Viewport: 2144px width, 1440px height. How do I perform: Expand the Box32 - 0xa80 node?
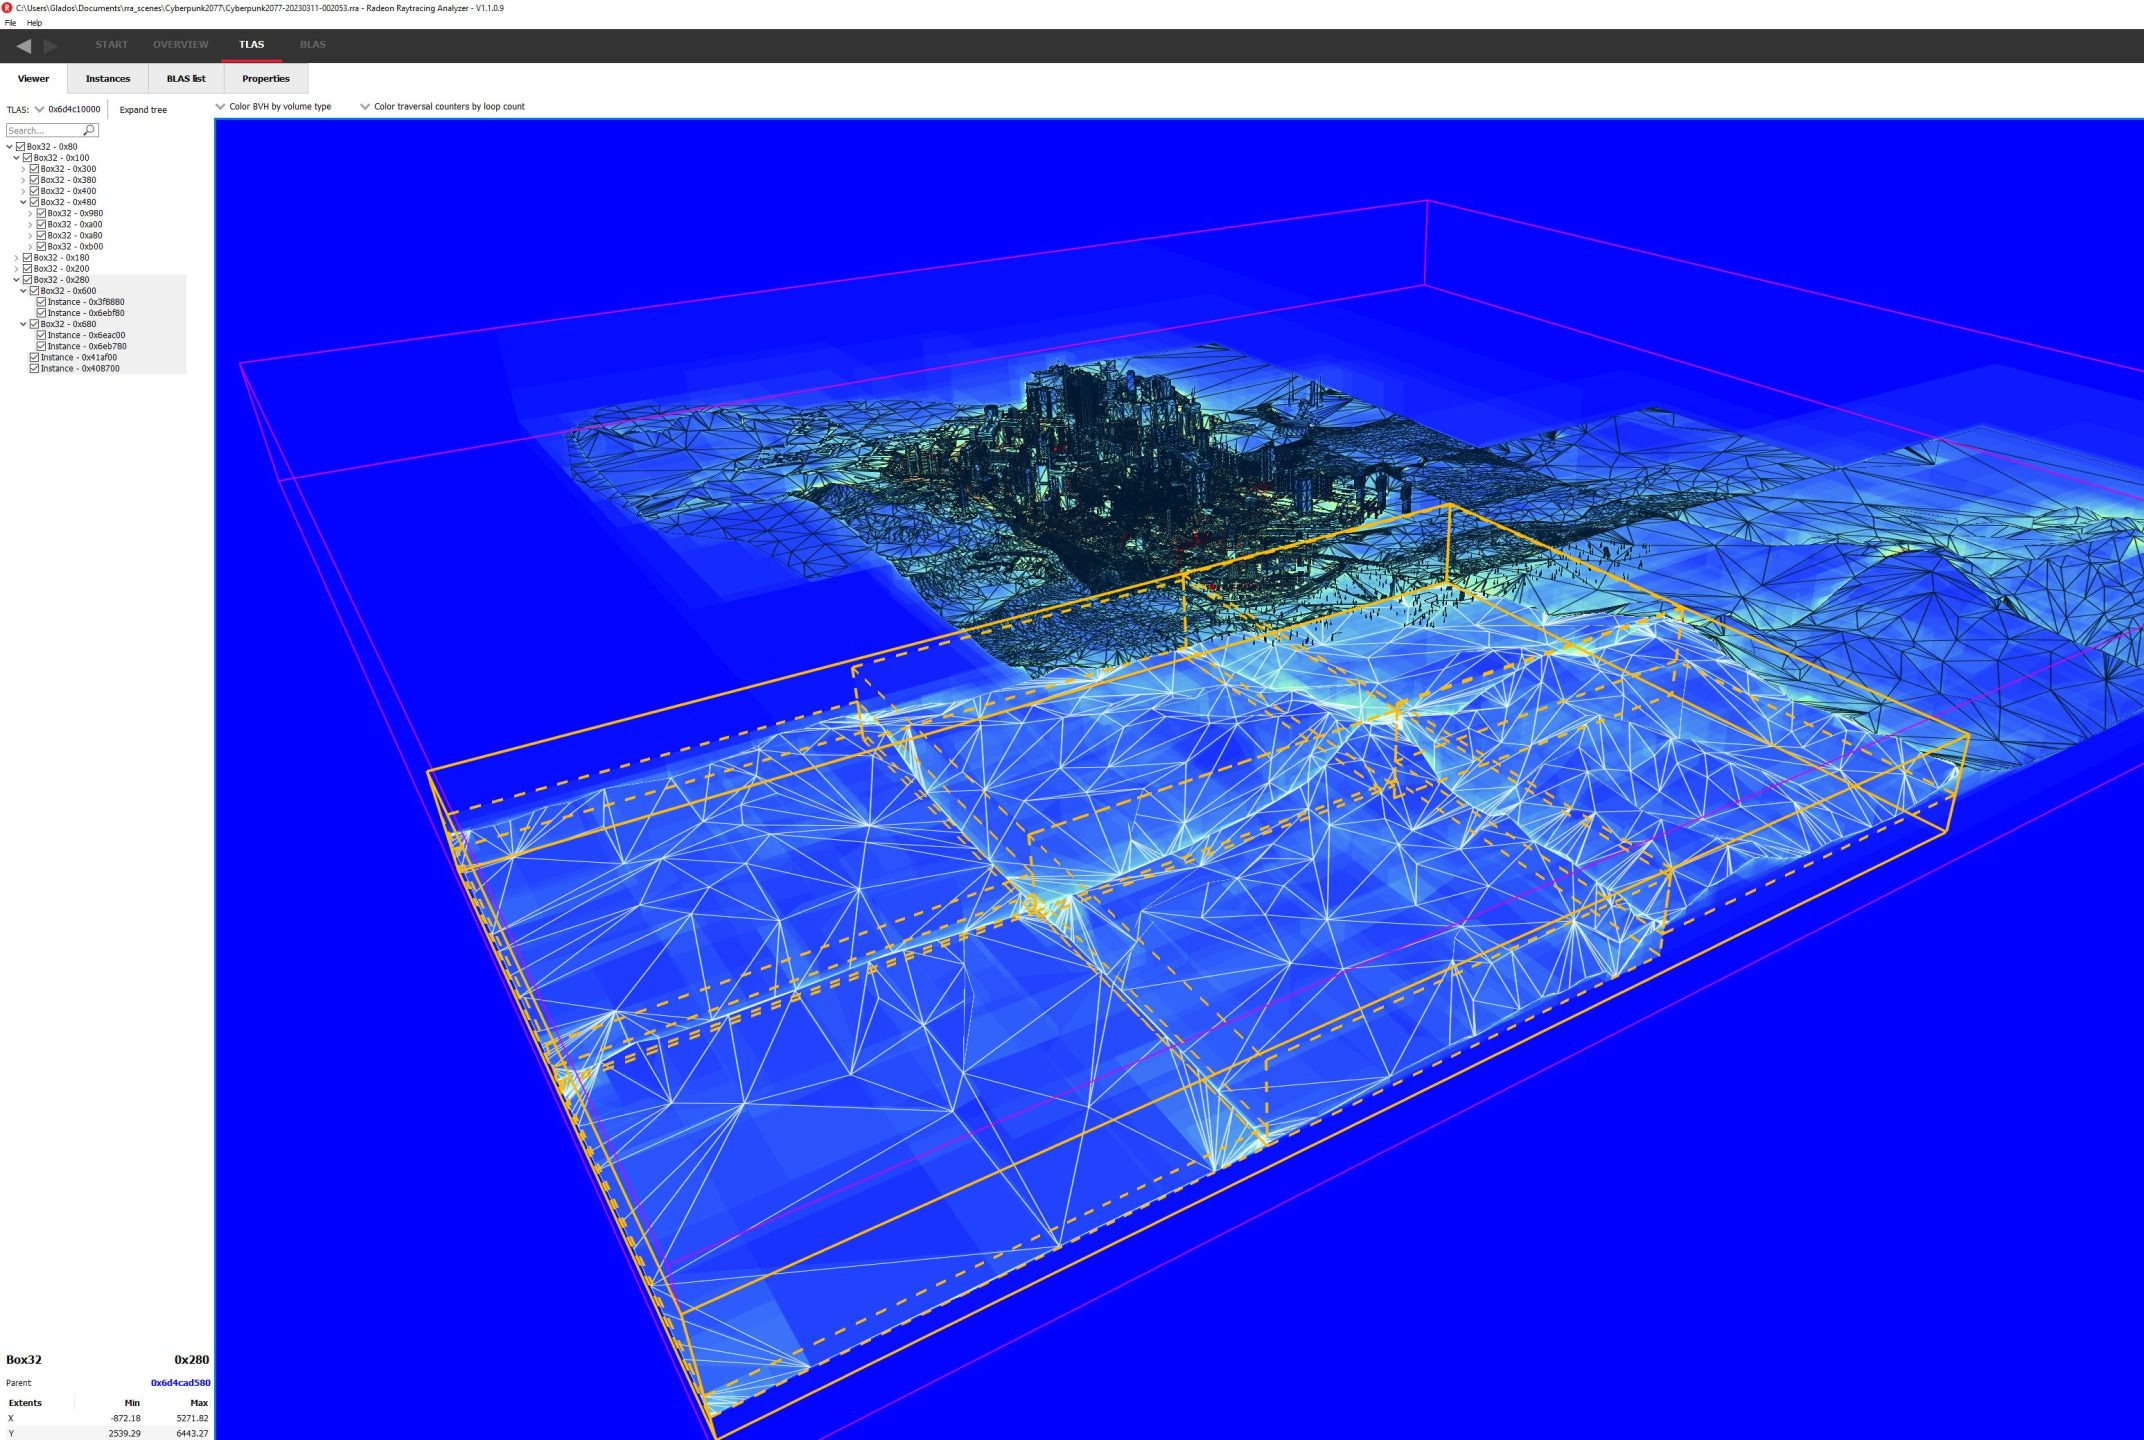(x=30, y=235)
